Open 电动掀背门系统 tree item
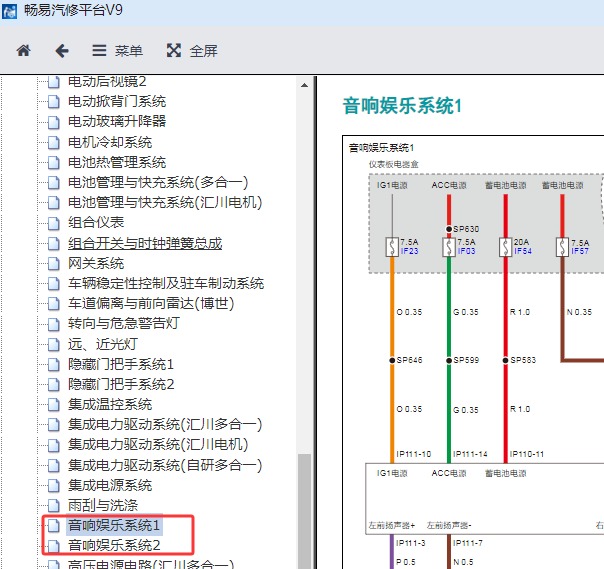This screenshot has height=569, width=604. tap(117, 101)
